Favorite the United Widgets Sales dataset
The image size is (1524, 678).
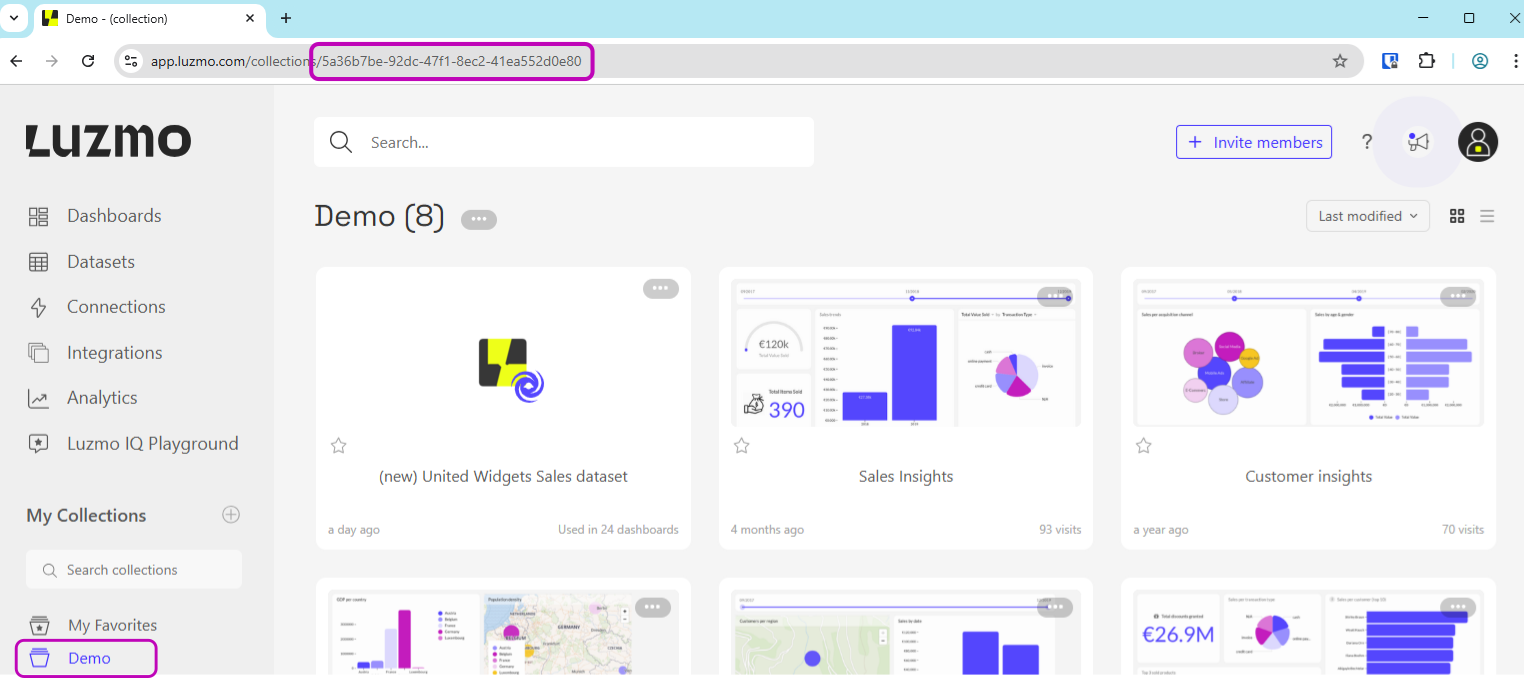point(339,446)
